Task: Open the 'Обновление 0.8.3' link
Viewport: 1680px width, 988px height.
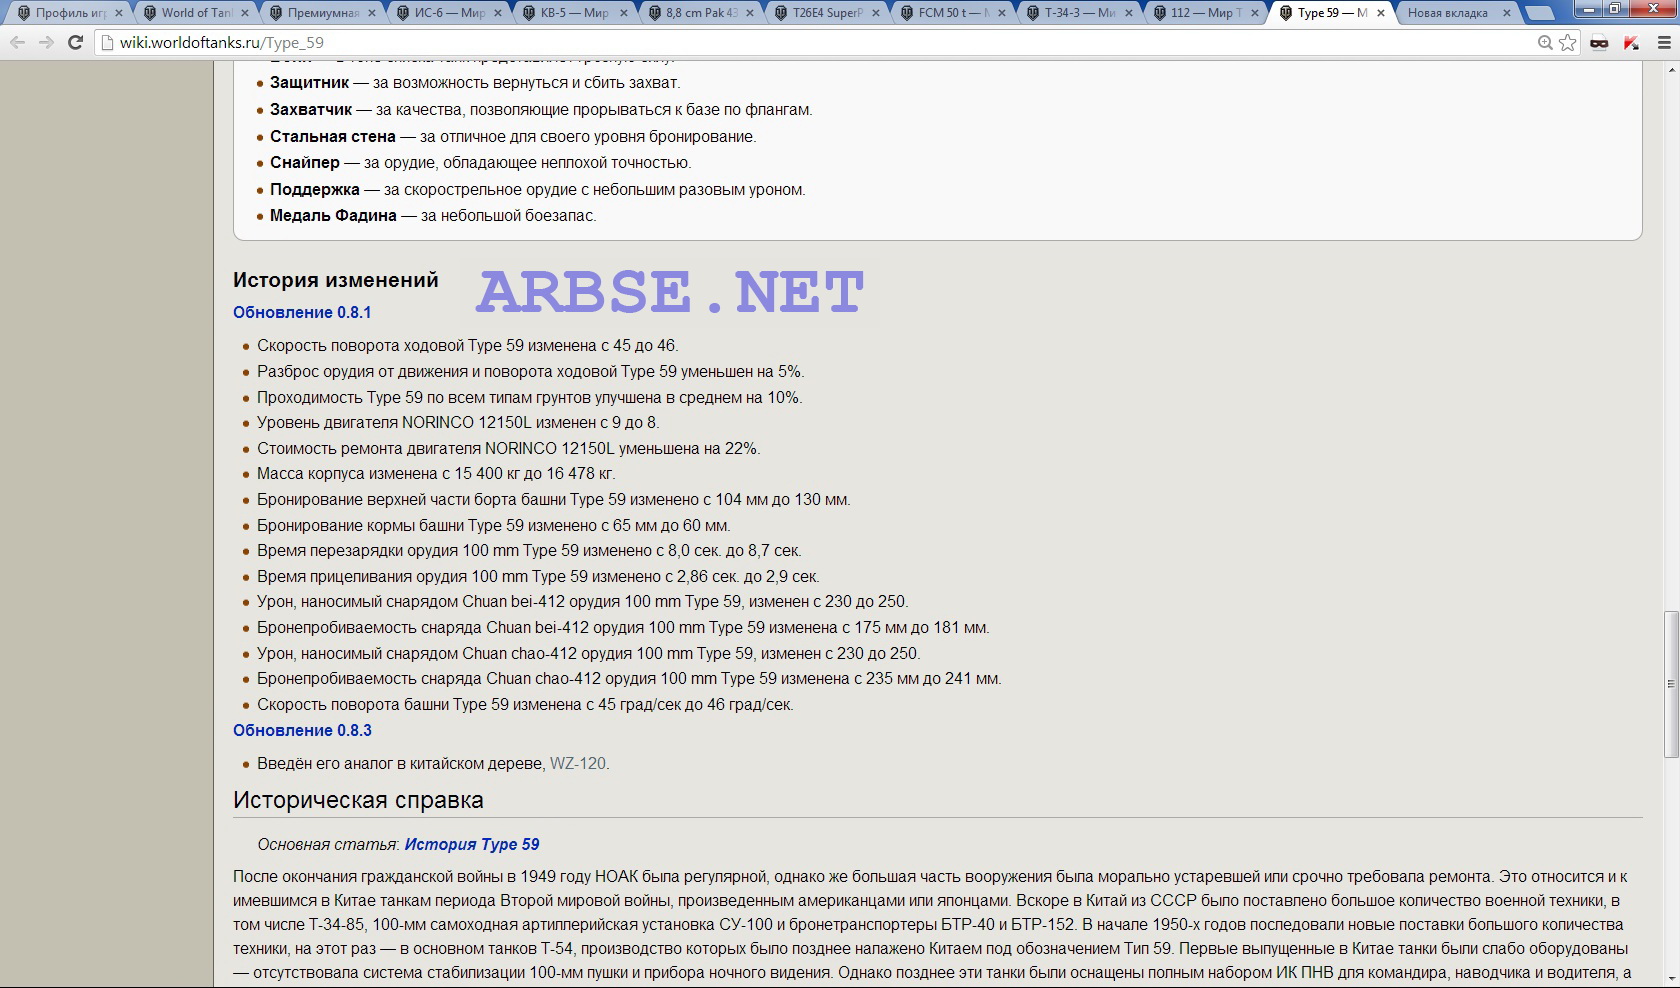Action: coord(302,730)
